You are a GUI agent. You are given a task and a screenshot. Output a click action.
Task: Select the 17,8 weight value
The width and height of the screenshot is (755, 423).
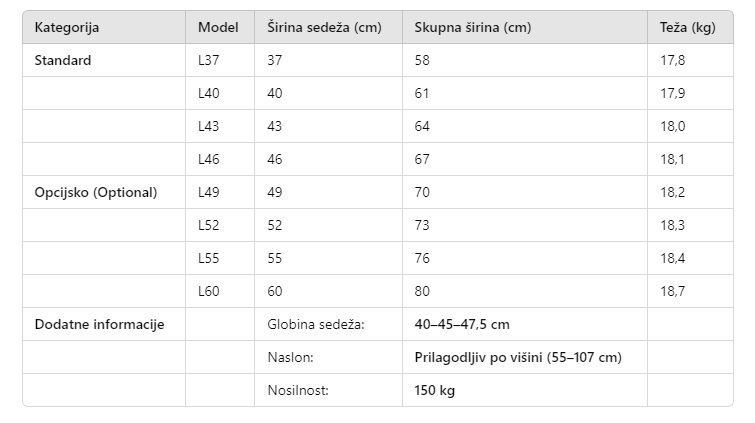672,60
